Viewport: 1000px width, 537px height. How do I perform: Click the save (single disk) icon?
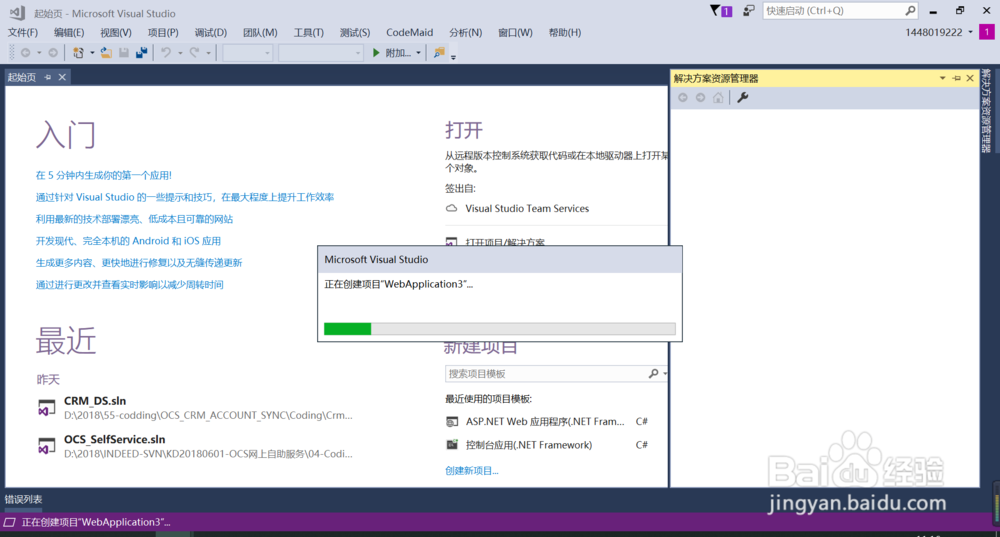pyautogui.click(x=124, y=53)
